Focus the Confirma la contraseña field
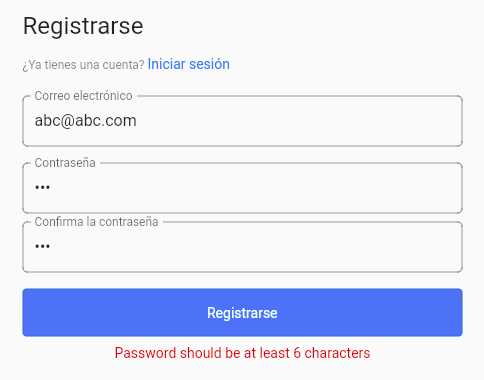The height and width of the screenshot is (380, 484). click(x=242, y=247)
